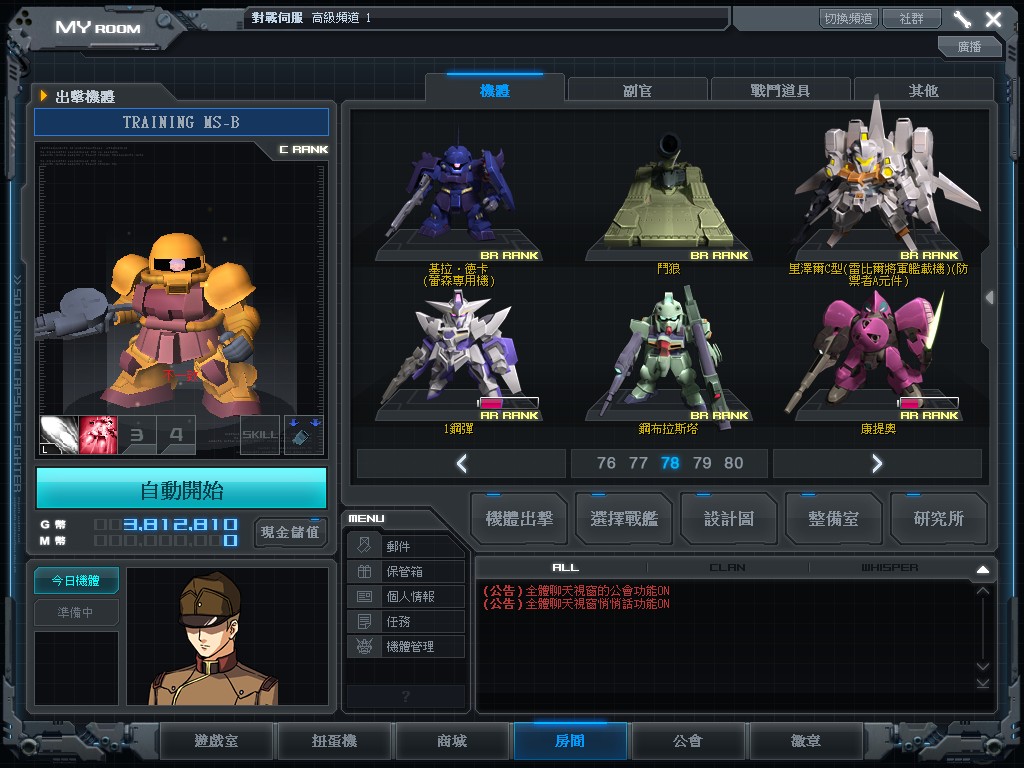The height and width of the screenshot is (768, 1024).
Task: Go to 房間 room tab
Action: 570,741
